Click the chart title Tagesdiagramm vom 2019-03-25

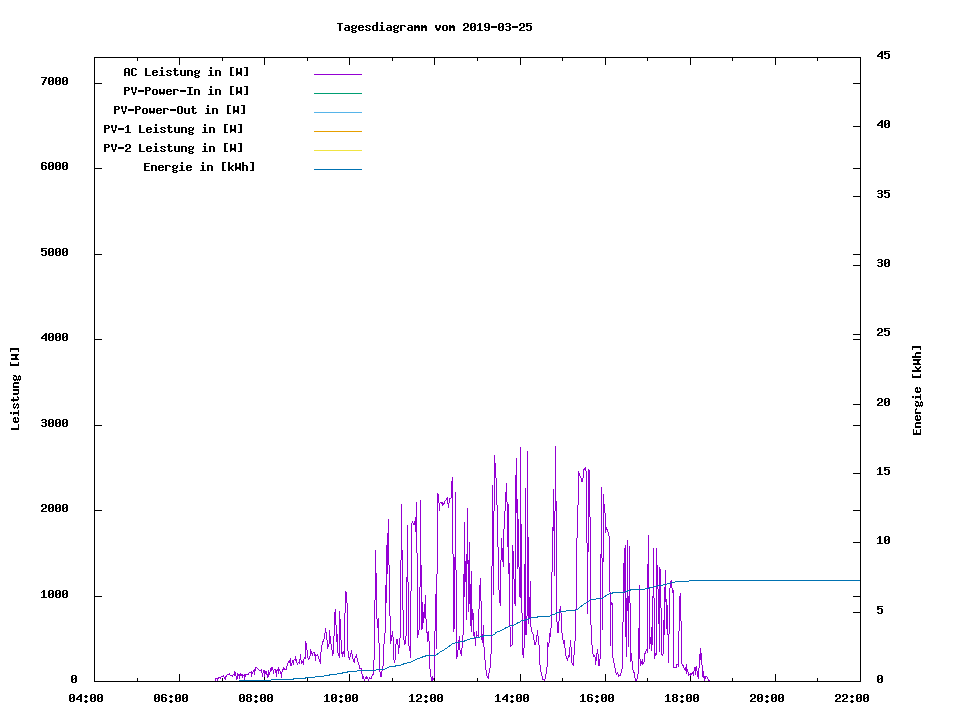pos(434,27)
